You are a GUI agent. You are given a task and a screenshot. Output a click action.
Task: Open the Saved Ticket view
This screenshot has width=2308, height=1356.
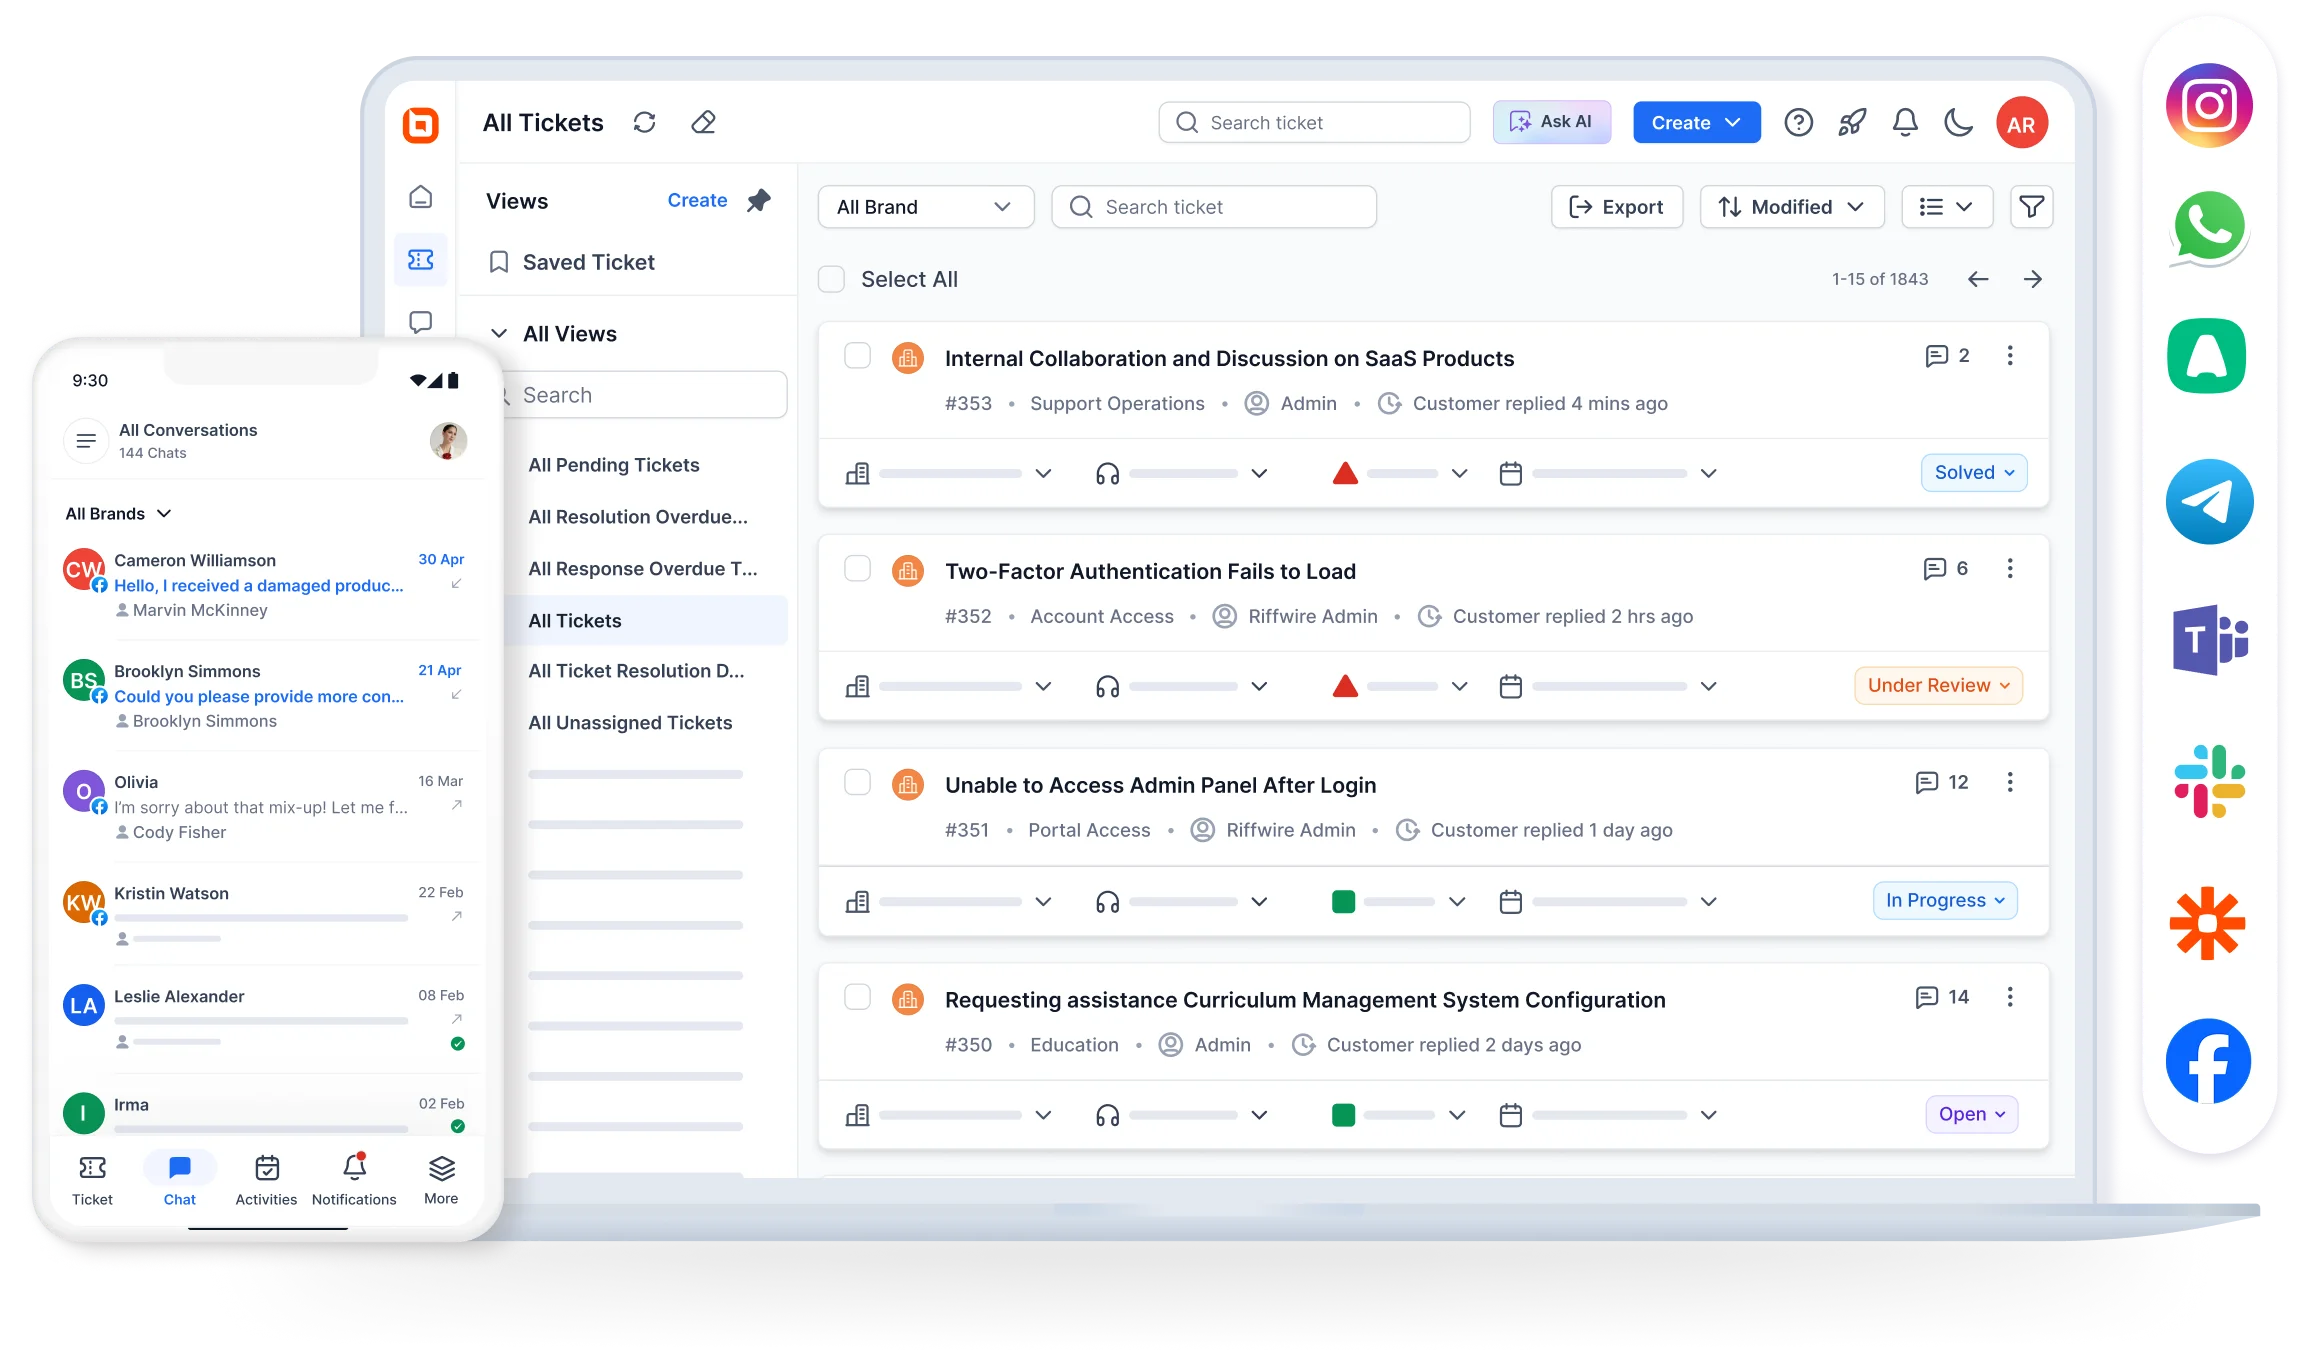pyautogui.click(x=570, y=262)
